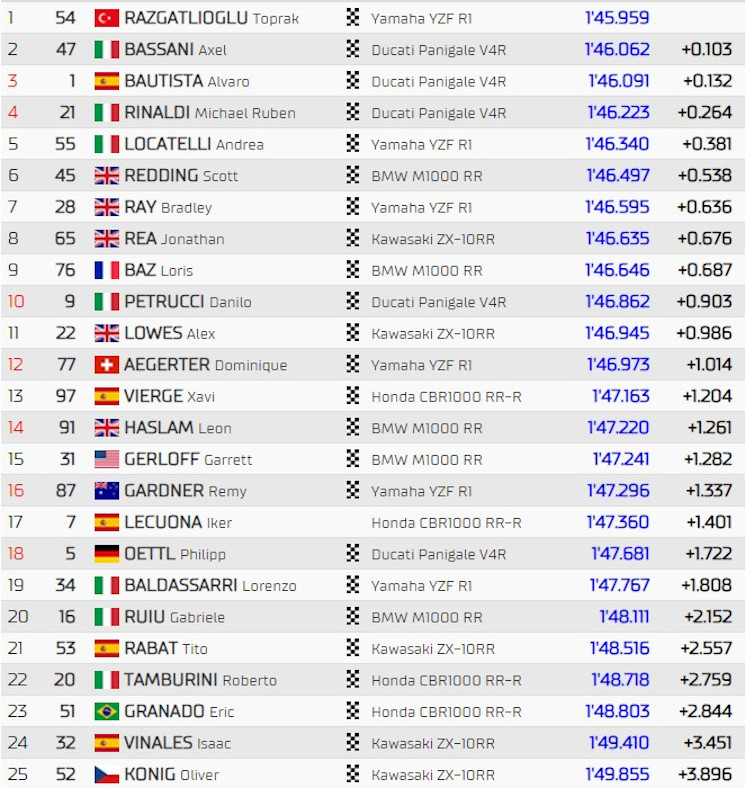Click the Australian flag beside GARDNER Remy
745x788 pixels.
click(x=107, y=491)
